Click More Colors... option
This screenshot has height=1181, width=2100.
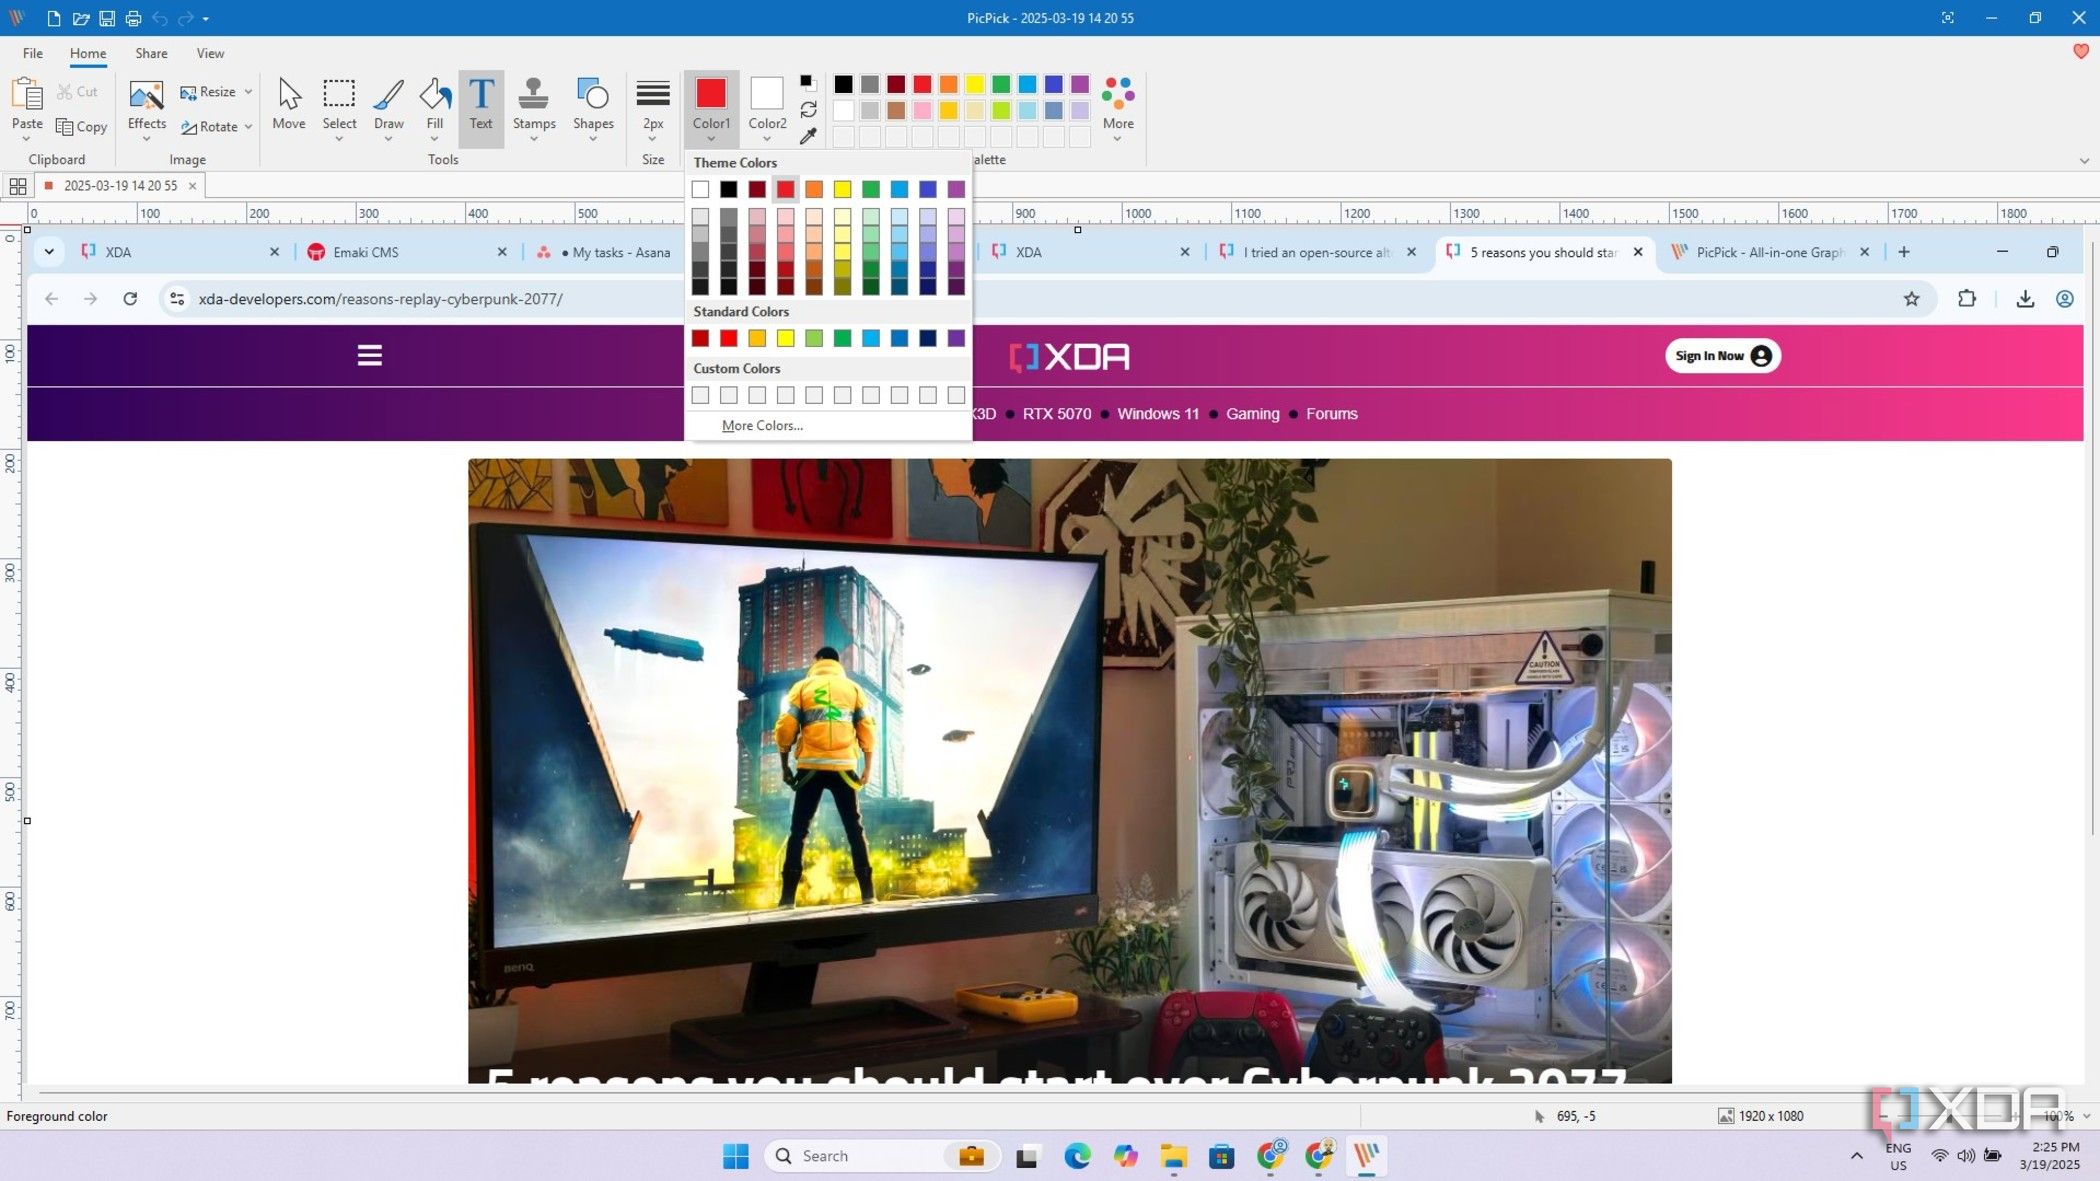[x=762, y=425]
